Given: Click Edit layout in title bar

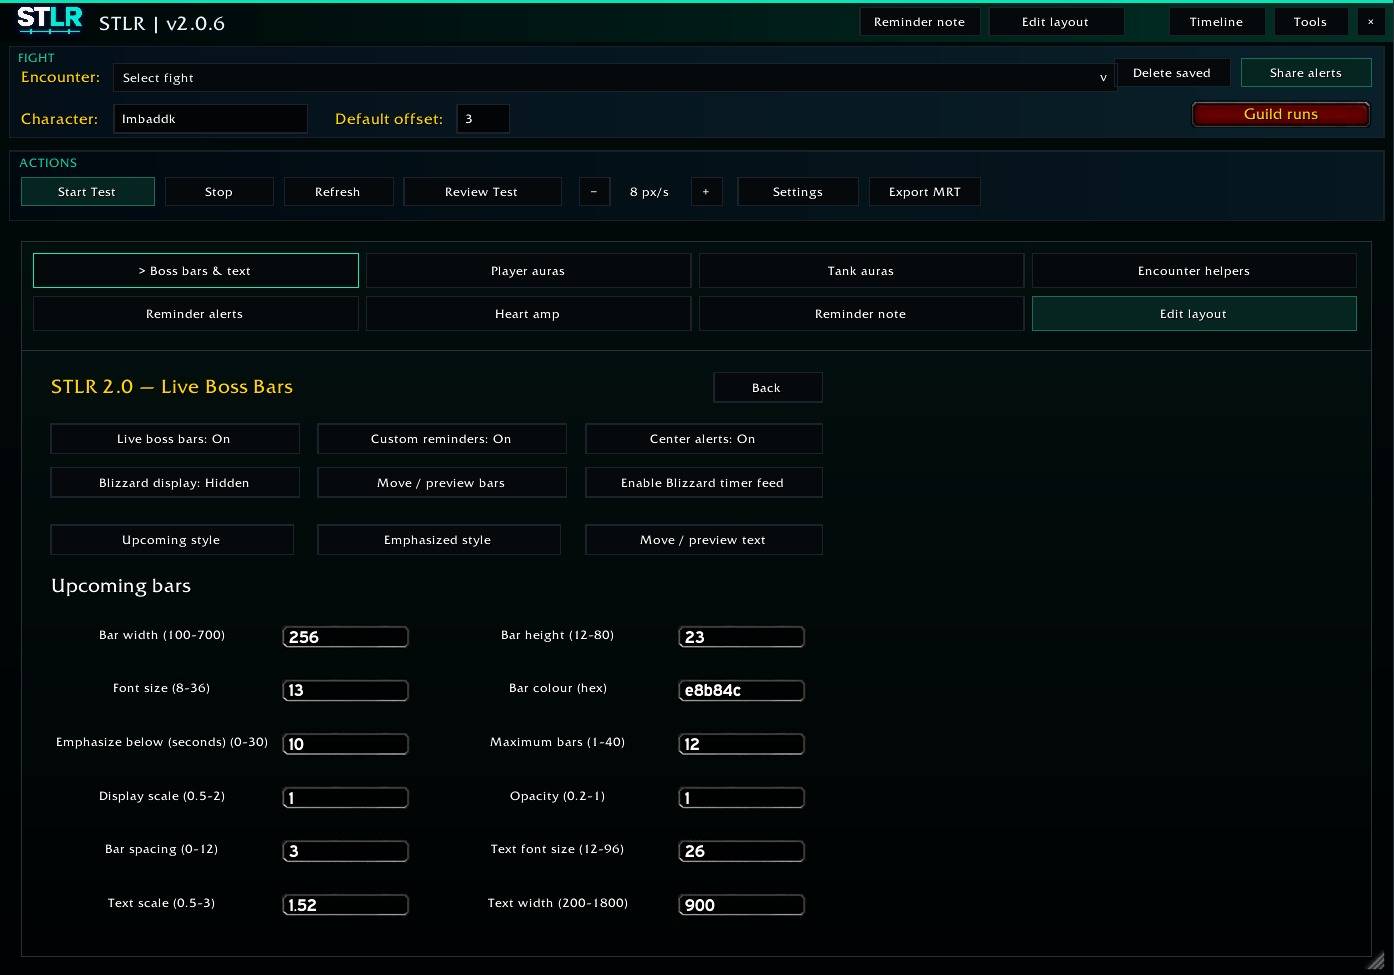Looking at the screenshot, I should click(x=1056, y=22).
